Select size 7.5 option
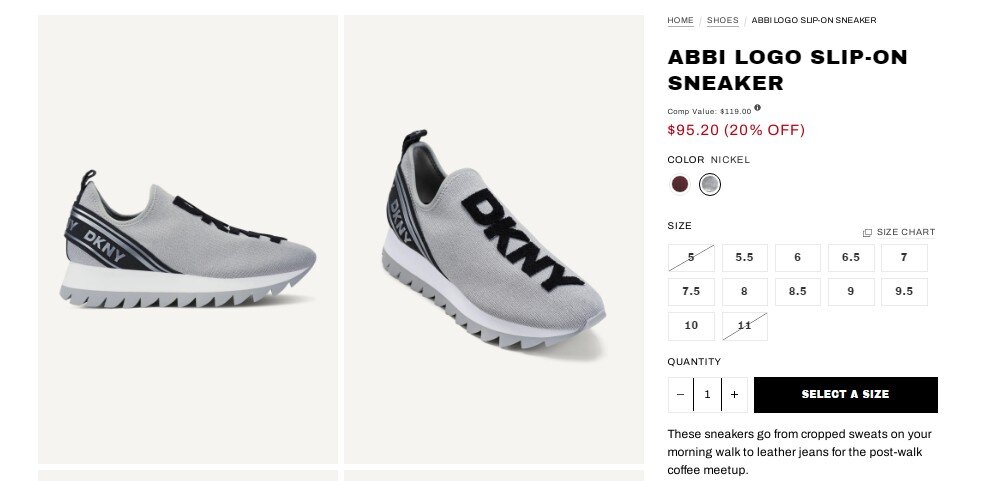 [691, 292]
